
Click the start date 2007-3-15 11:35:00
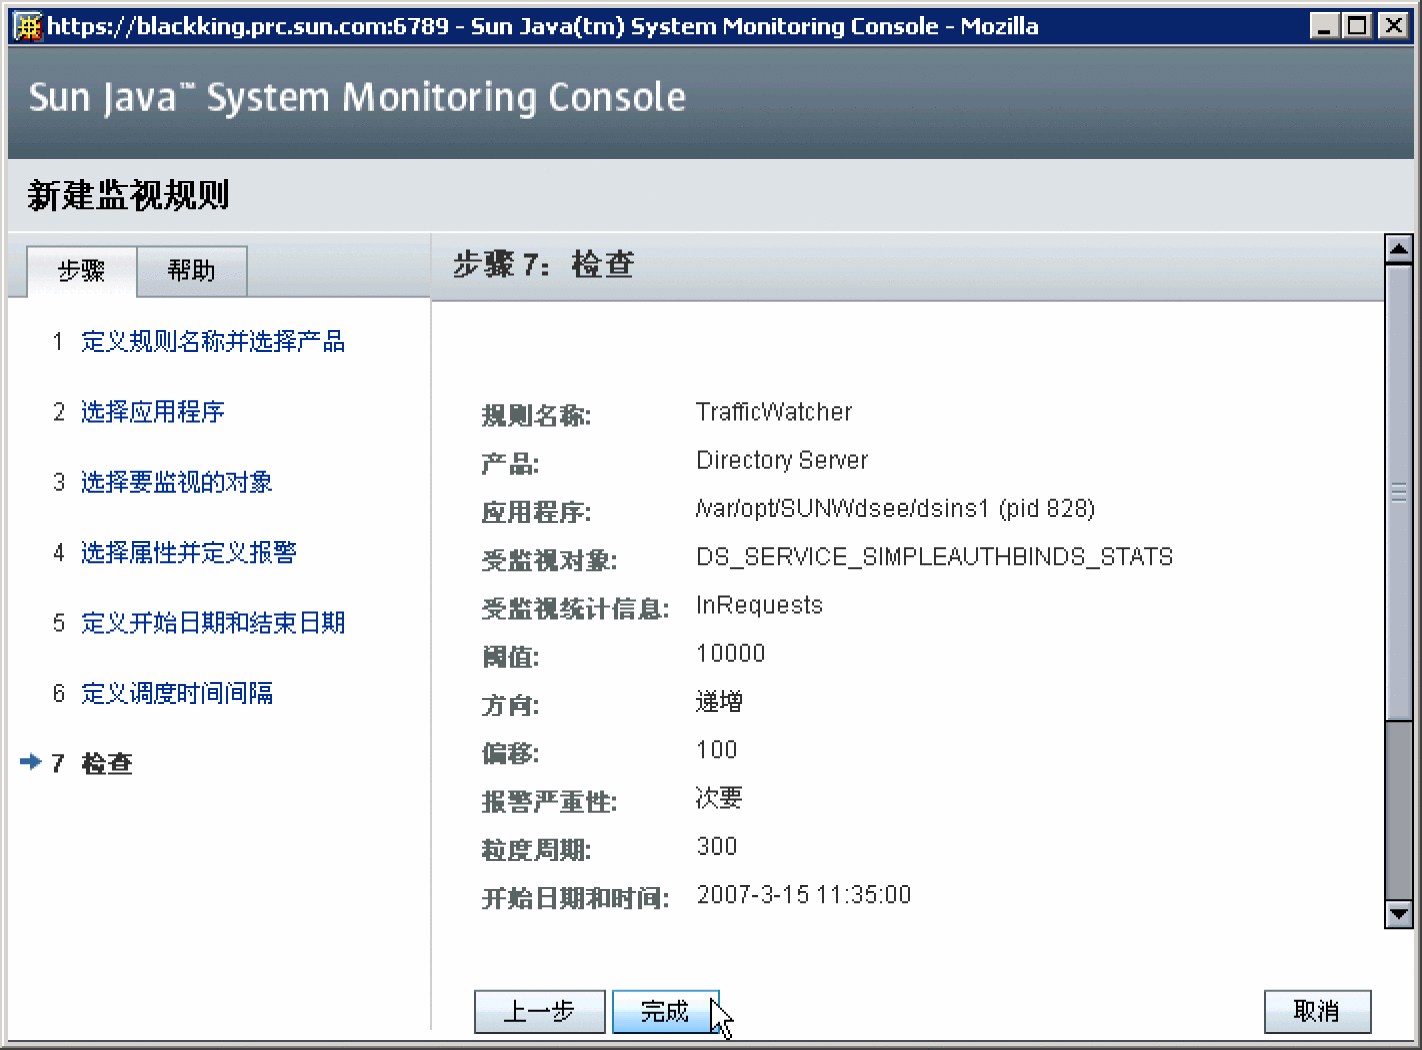804,895
